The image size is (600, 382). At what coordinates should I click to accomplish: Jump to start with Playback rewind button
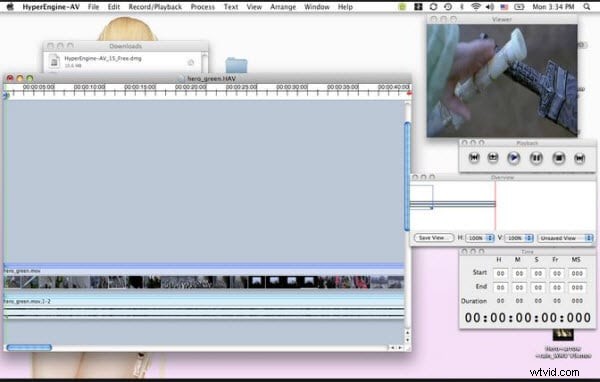click(x=474, y=158)
